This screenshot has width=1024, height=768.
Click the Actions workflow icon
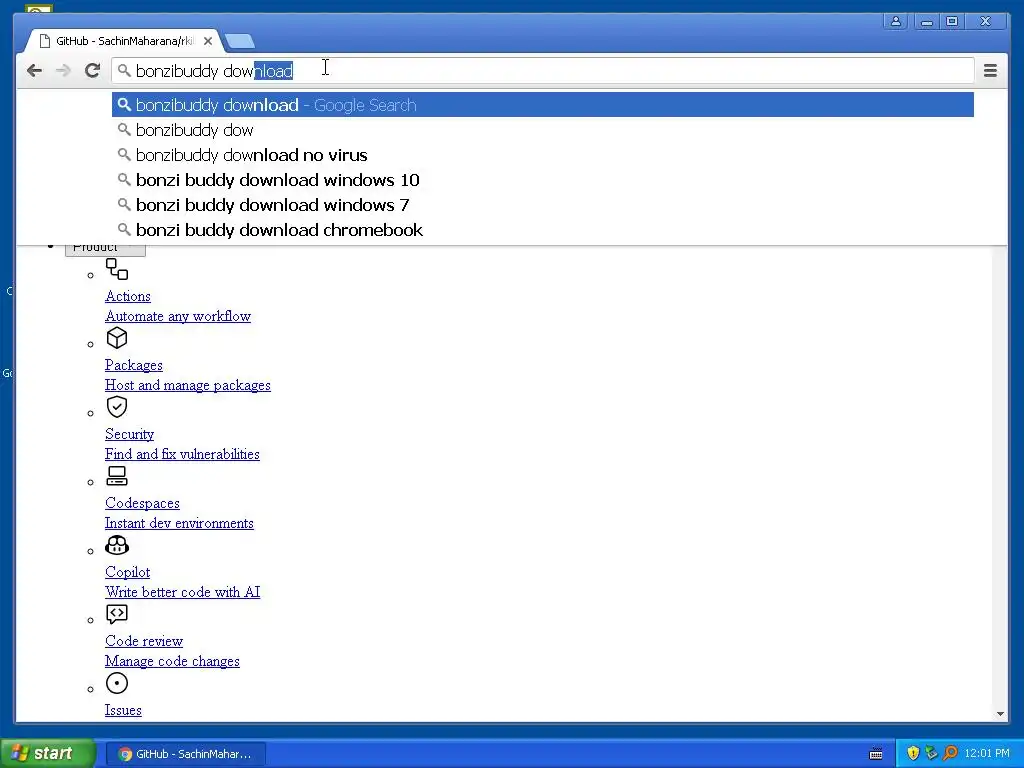[117, 269]
